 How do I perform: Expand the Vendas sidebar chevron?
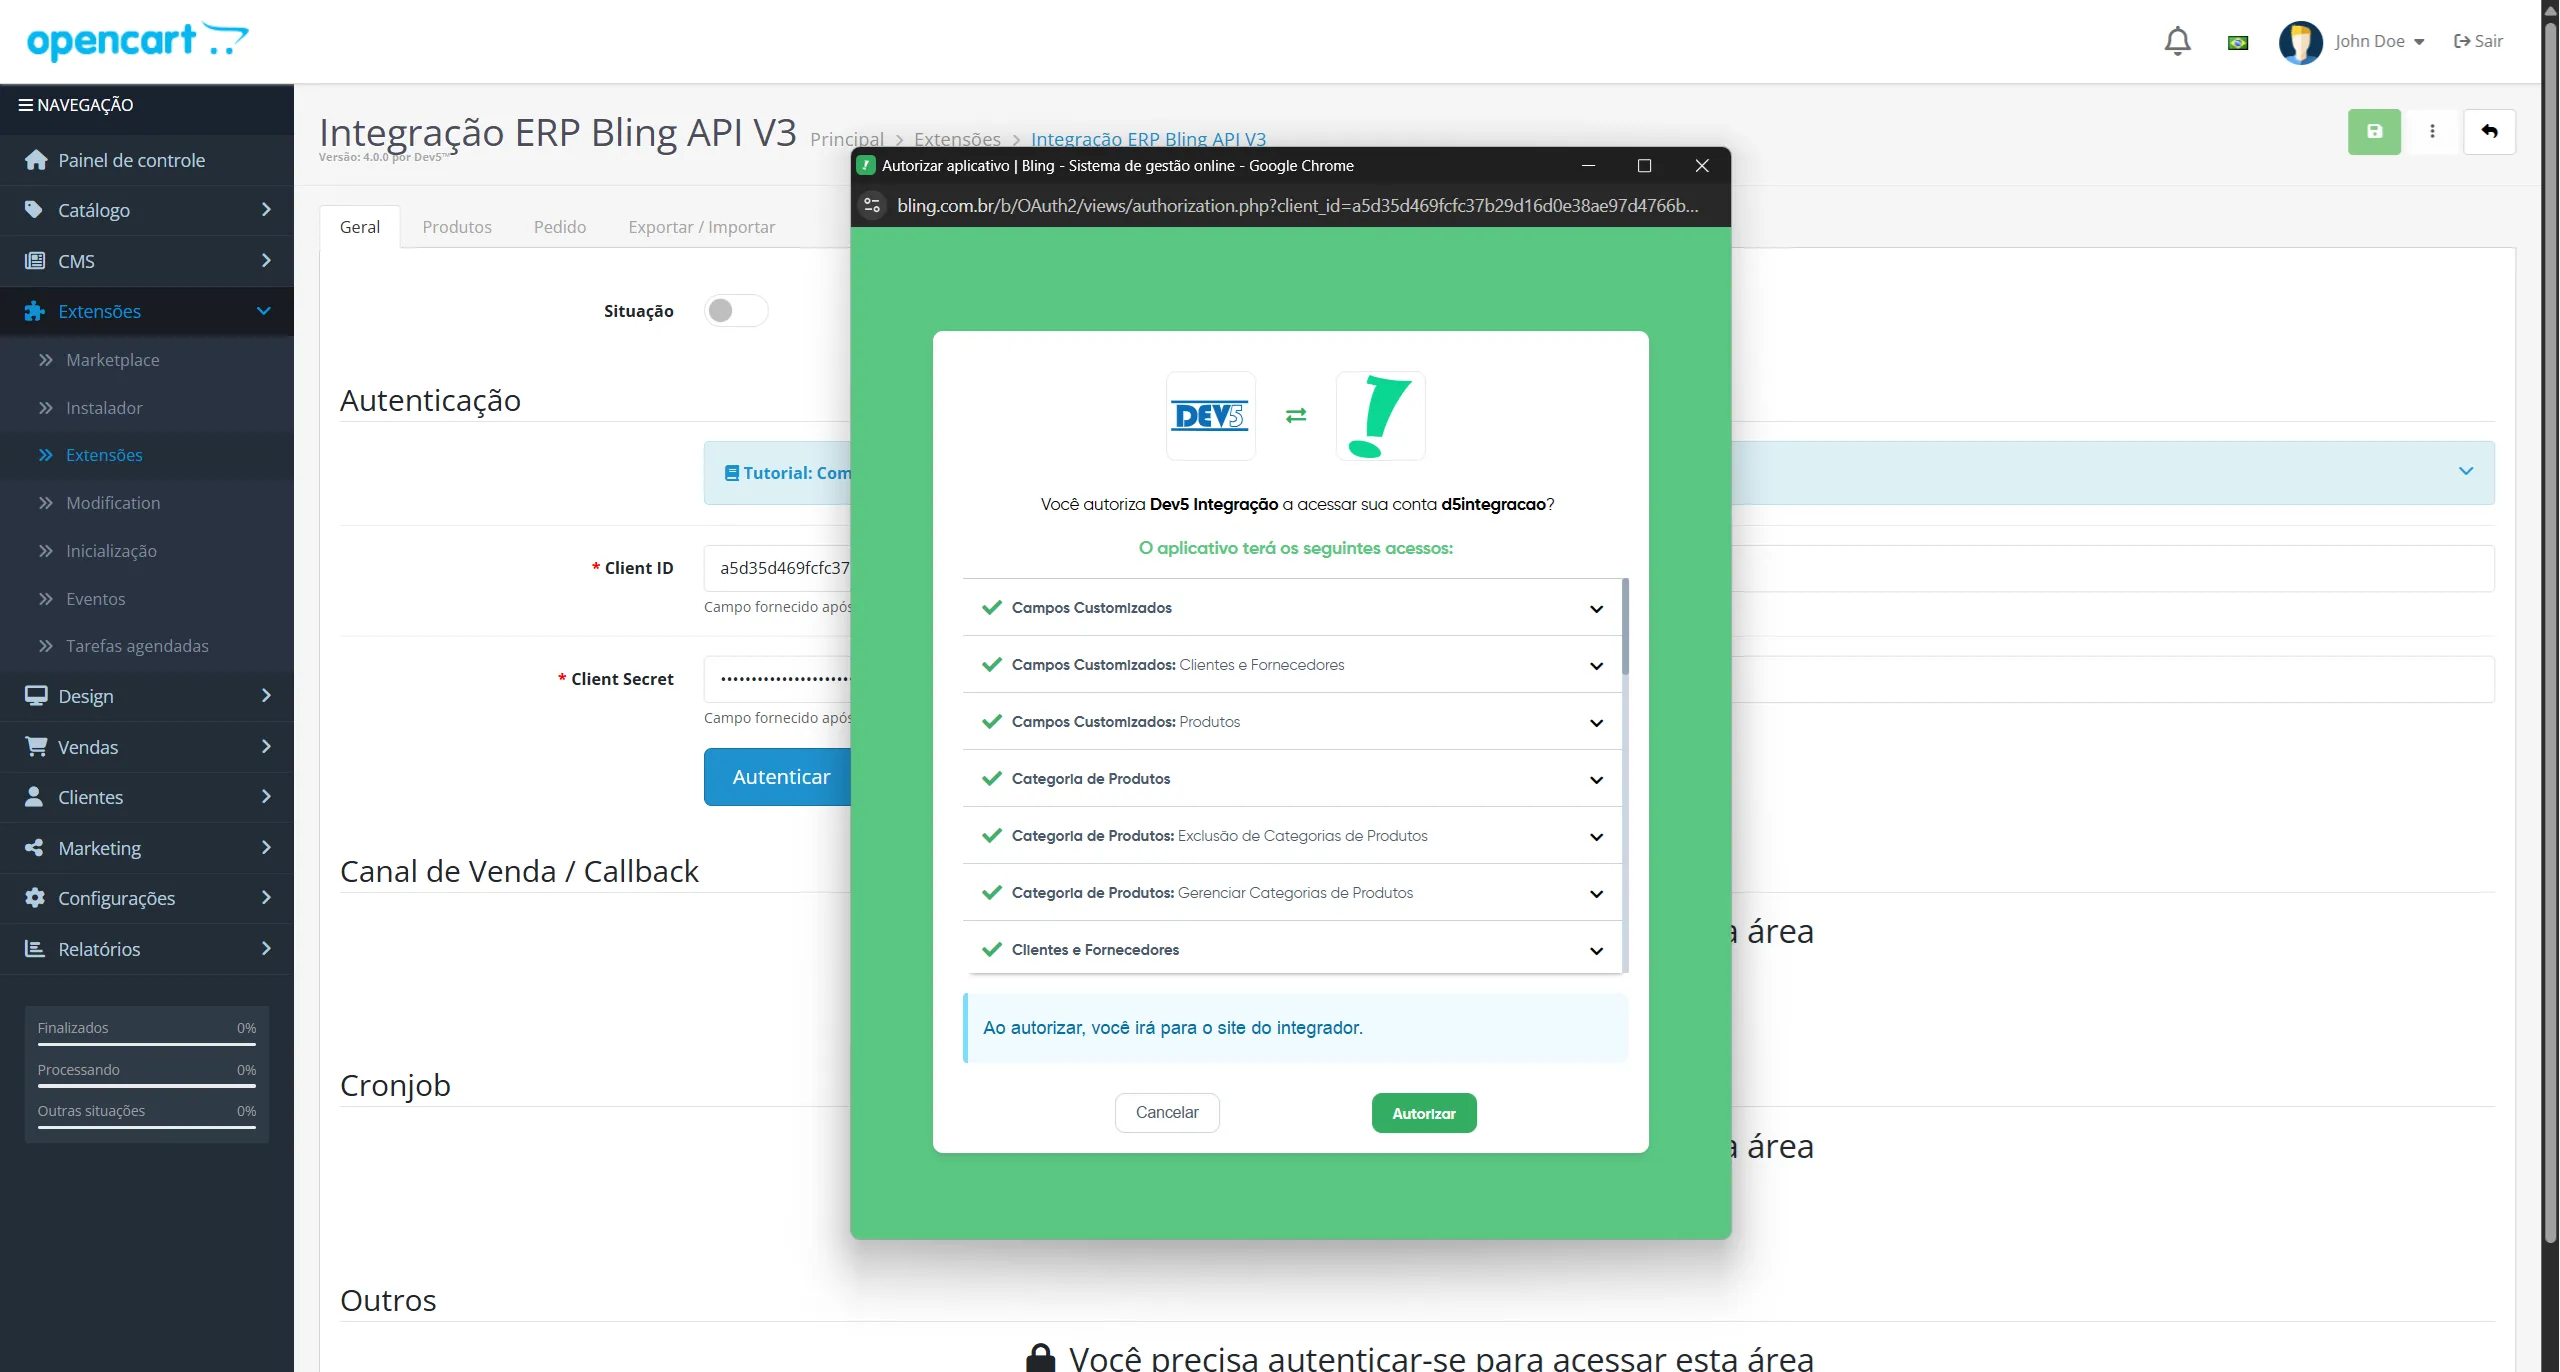pyautogui.click(x=266, y=746)
